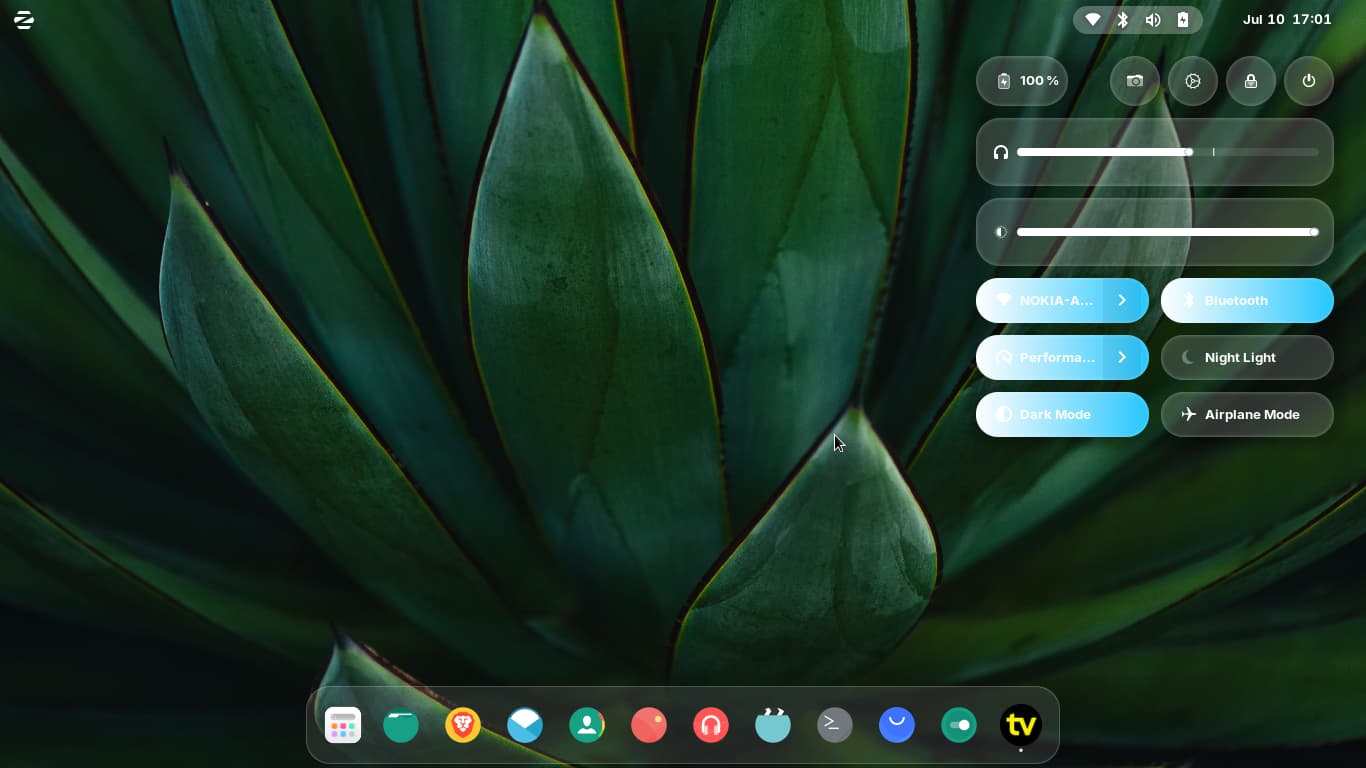Open the blue Software store in the dock

coord(897,725)
